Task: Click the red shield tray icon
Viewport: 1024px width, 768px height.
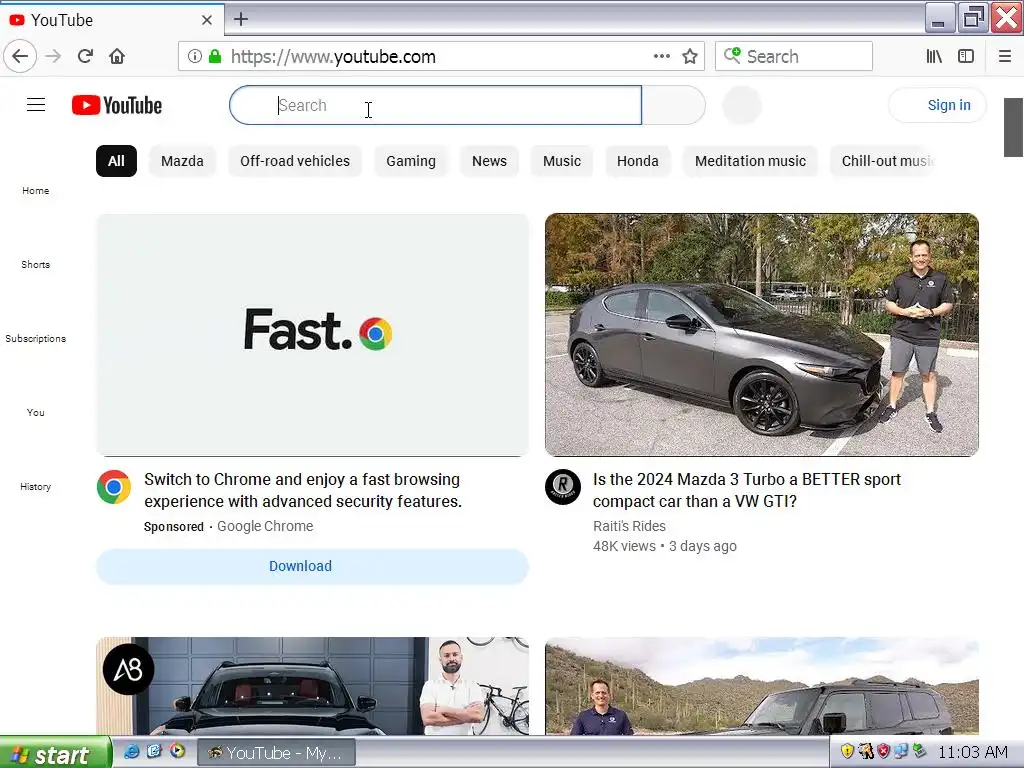Action: pos(884,752)
